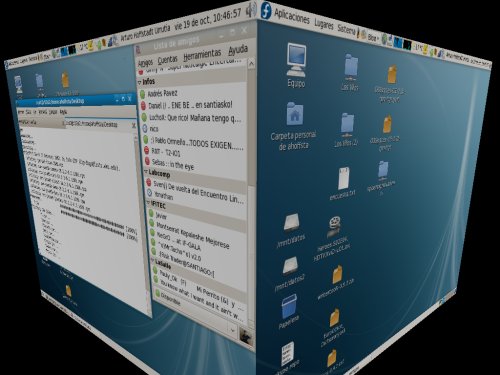Screen dimensions: 500x375
Task: Click the Fedora logo in top panel
Action: (x=266, y=10)
